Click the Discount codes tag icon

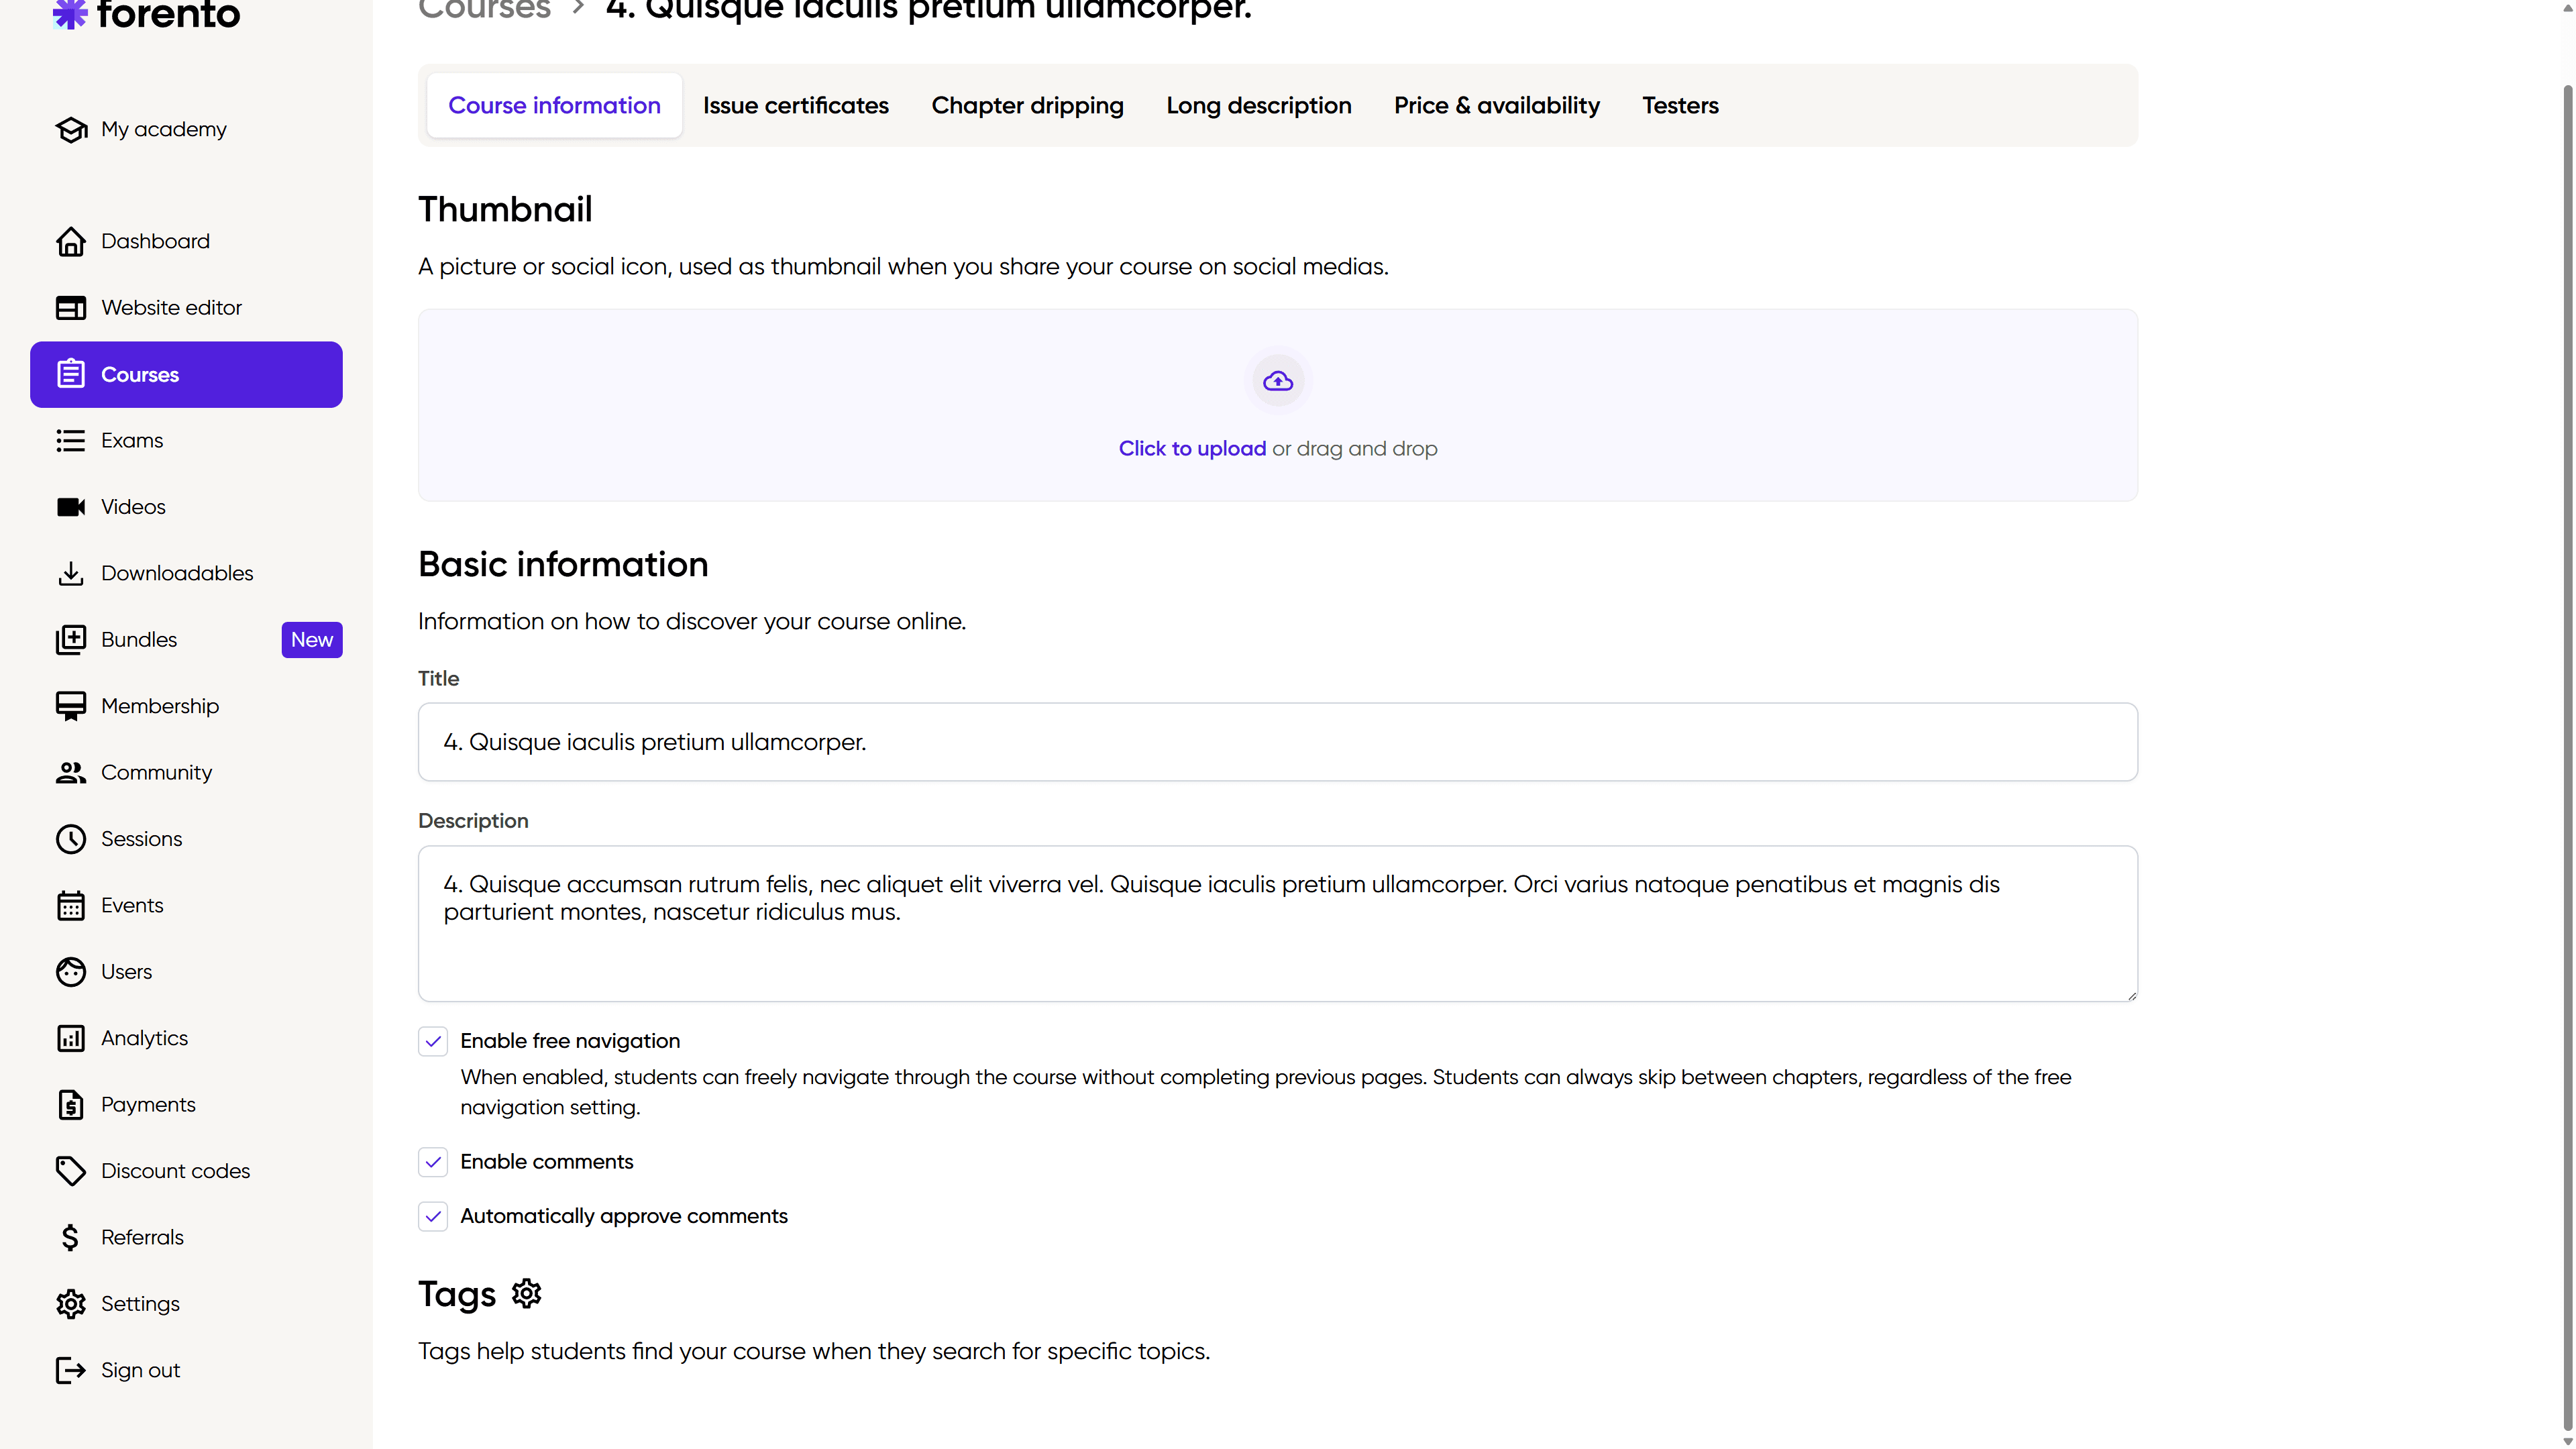pos(70,1171)
